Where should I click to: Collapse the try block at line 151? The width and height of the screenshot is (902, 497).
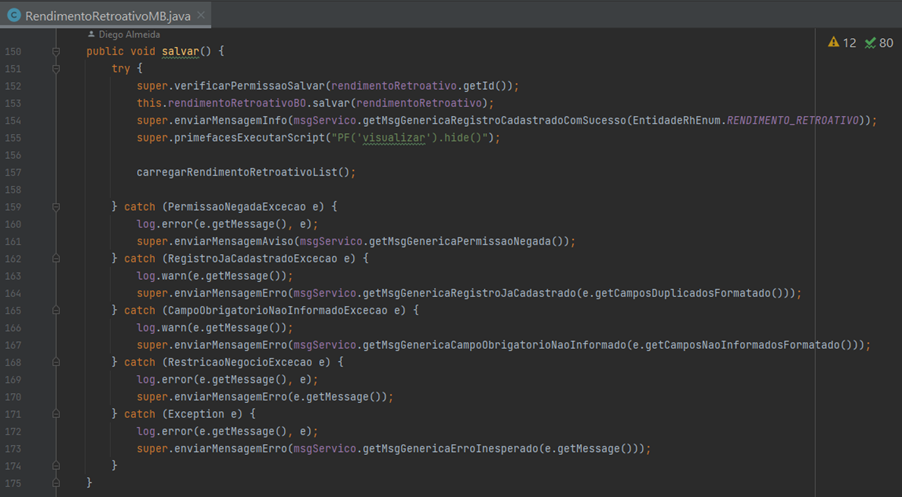pos(56,69)
